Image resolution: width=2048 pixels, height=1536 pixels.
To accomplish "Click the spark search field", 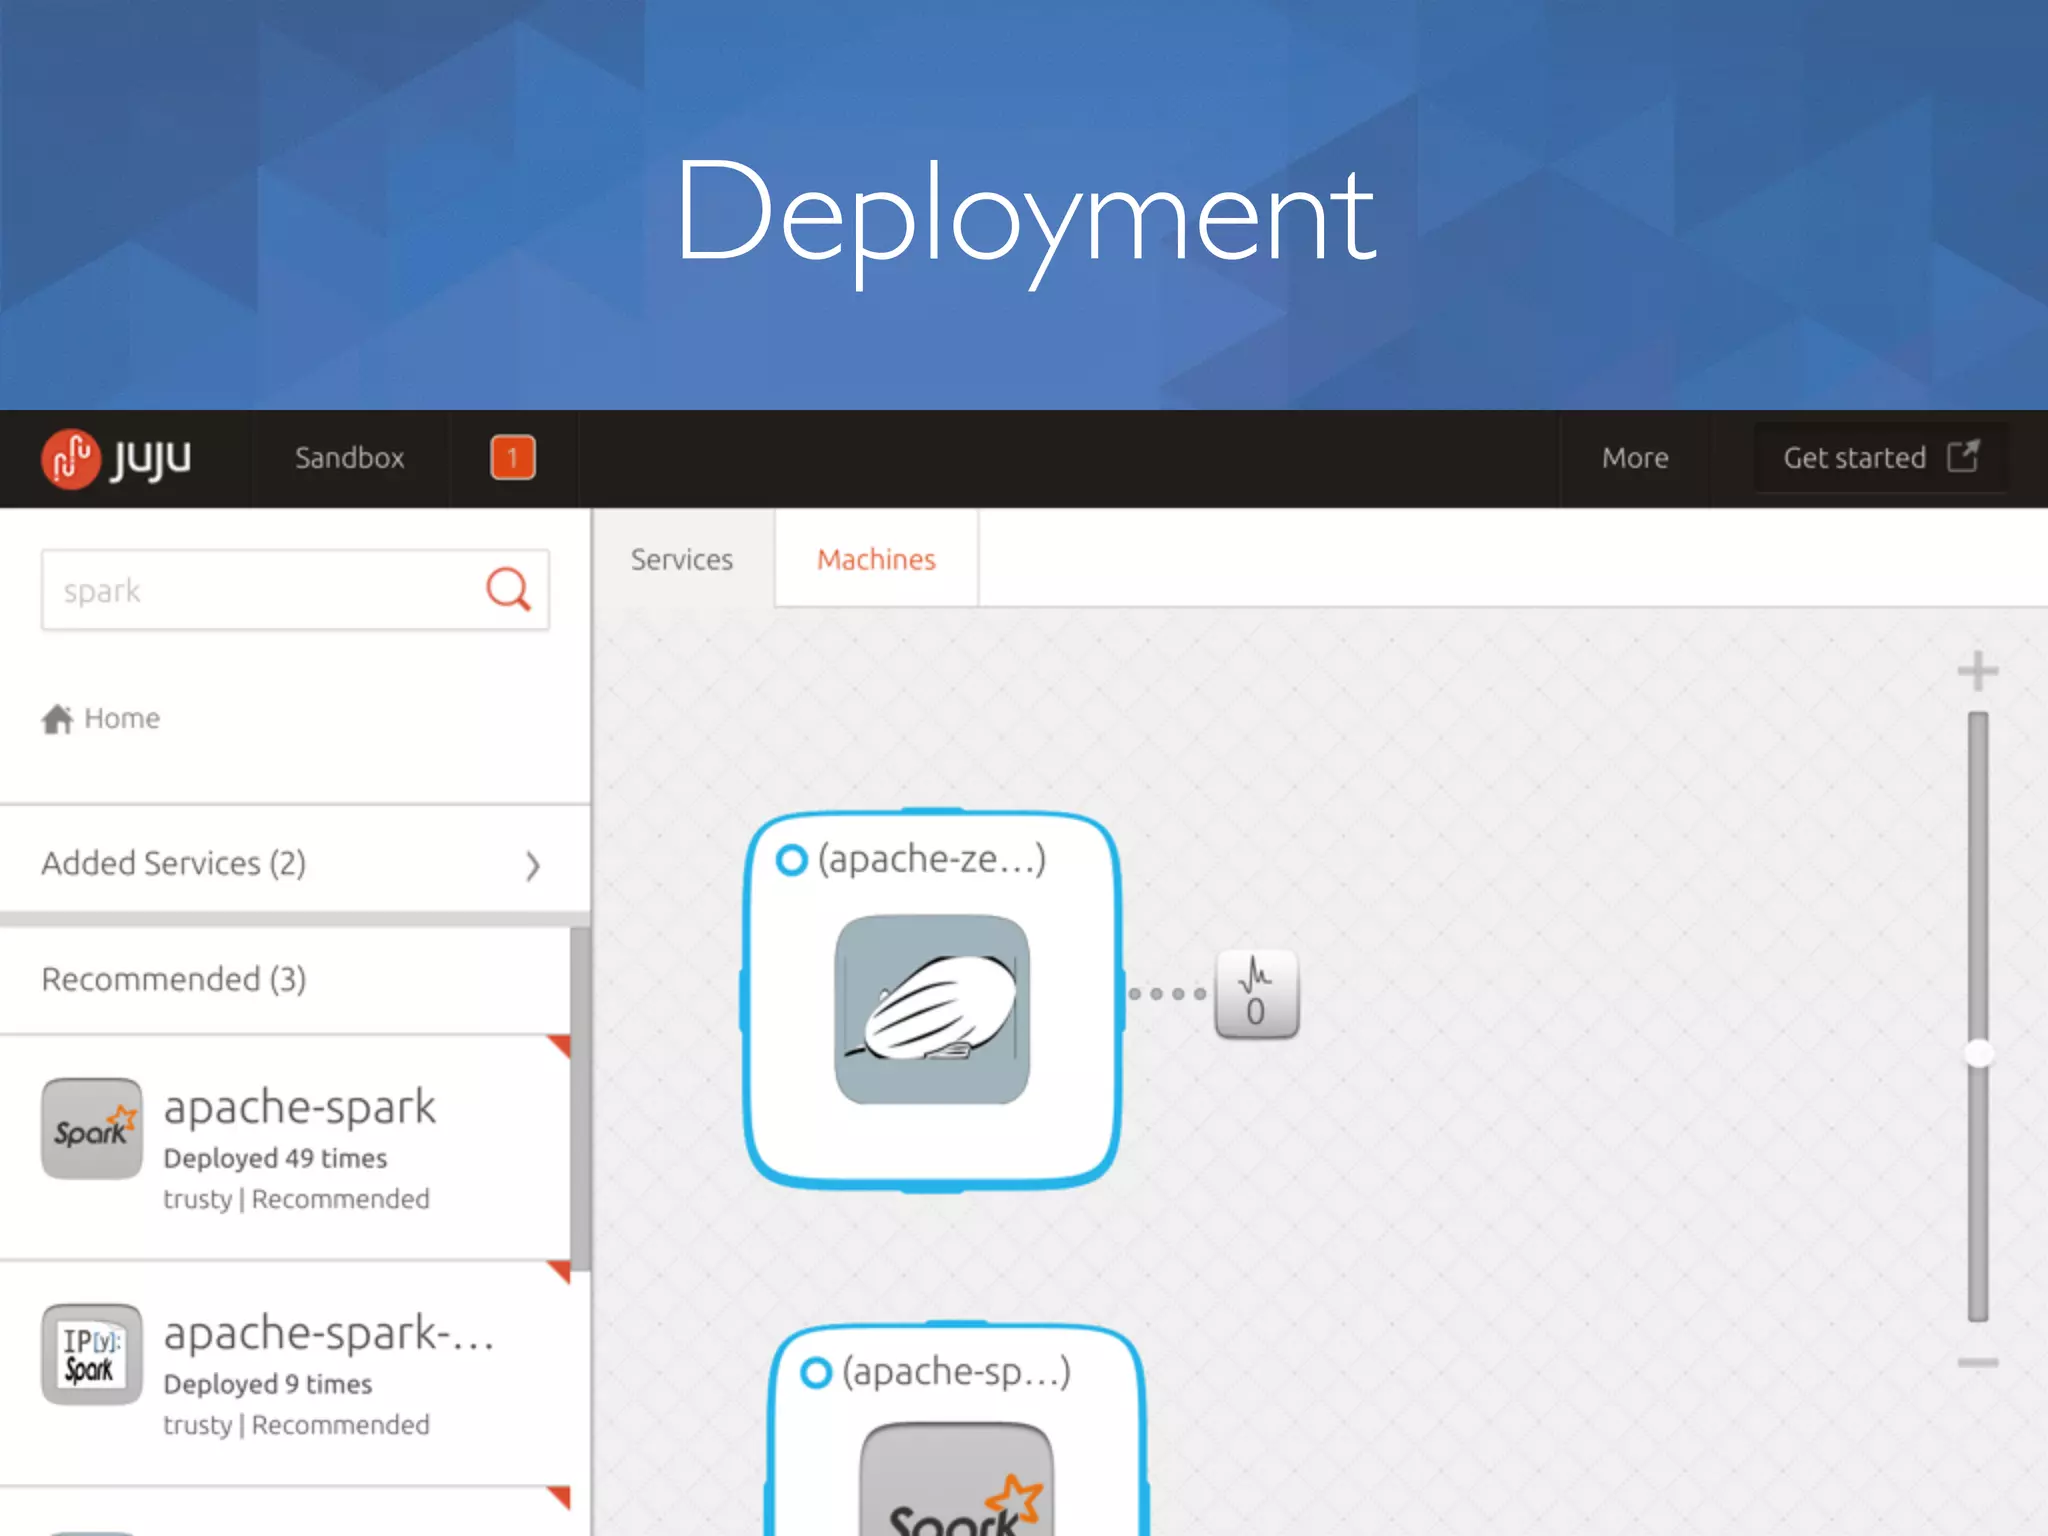I will click(295, 590).
